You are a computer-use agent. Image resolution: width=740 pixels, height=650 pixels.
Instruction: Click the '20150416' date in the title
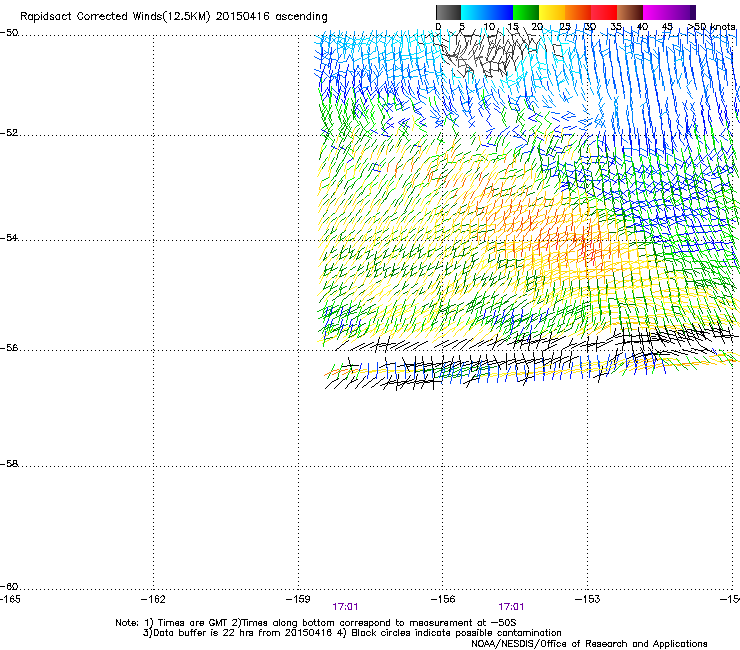click(x=243, y=17)
